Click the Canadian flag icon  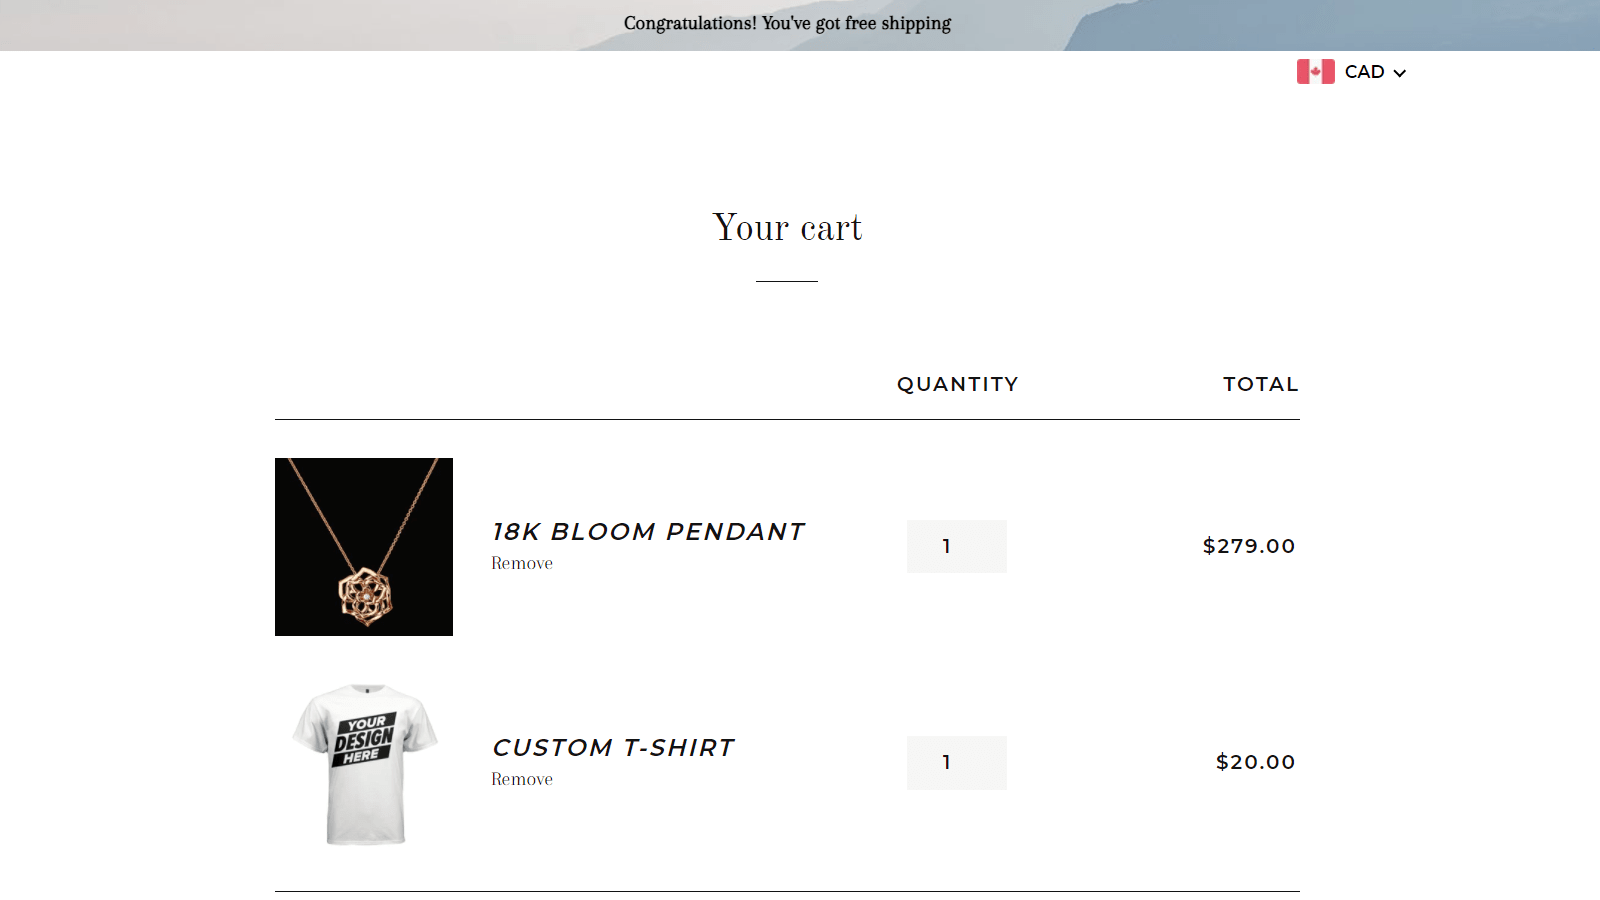click(1315, 71)
